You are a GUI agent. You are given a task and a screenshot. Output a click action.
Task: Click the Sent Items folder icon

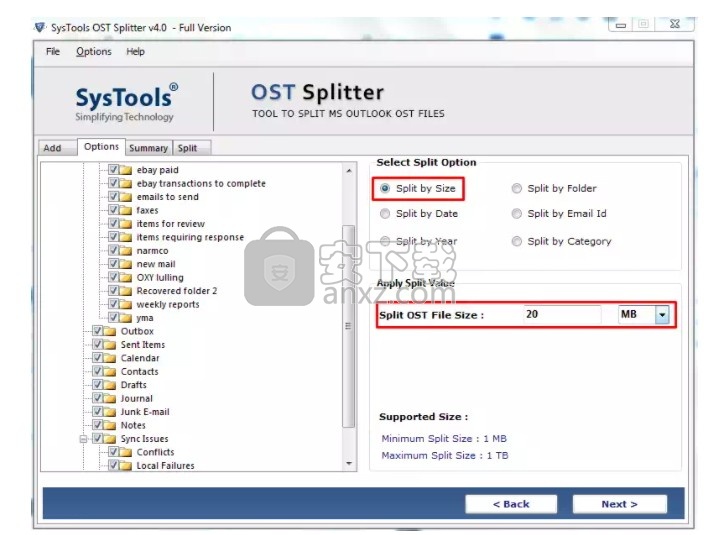pyautogui.click(x=110, y=345)
